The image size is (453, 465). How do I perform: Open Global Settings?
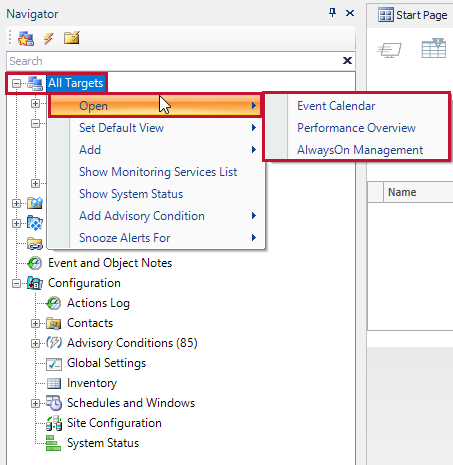coord(107,363)
